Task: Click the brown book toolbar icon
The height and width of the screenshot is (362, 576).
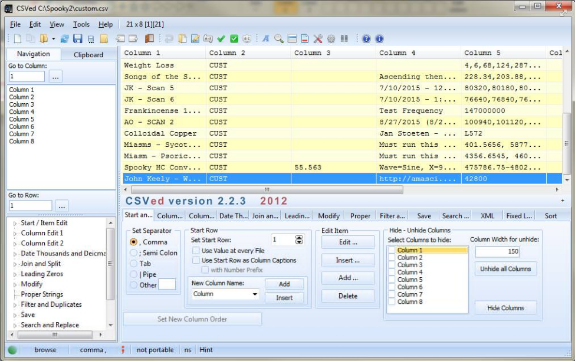Action: (149, 38)
